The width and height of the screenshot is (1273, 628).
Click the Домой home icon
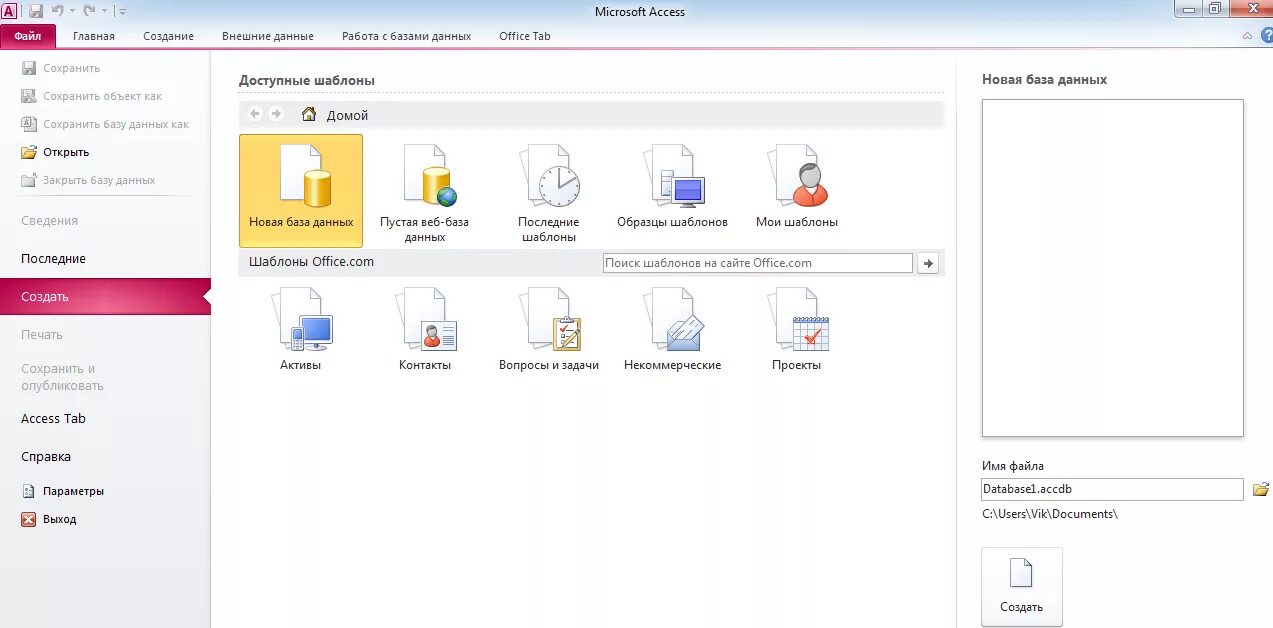pyautogui.click(x=309, y=114)
